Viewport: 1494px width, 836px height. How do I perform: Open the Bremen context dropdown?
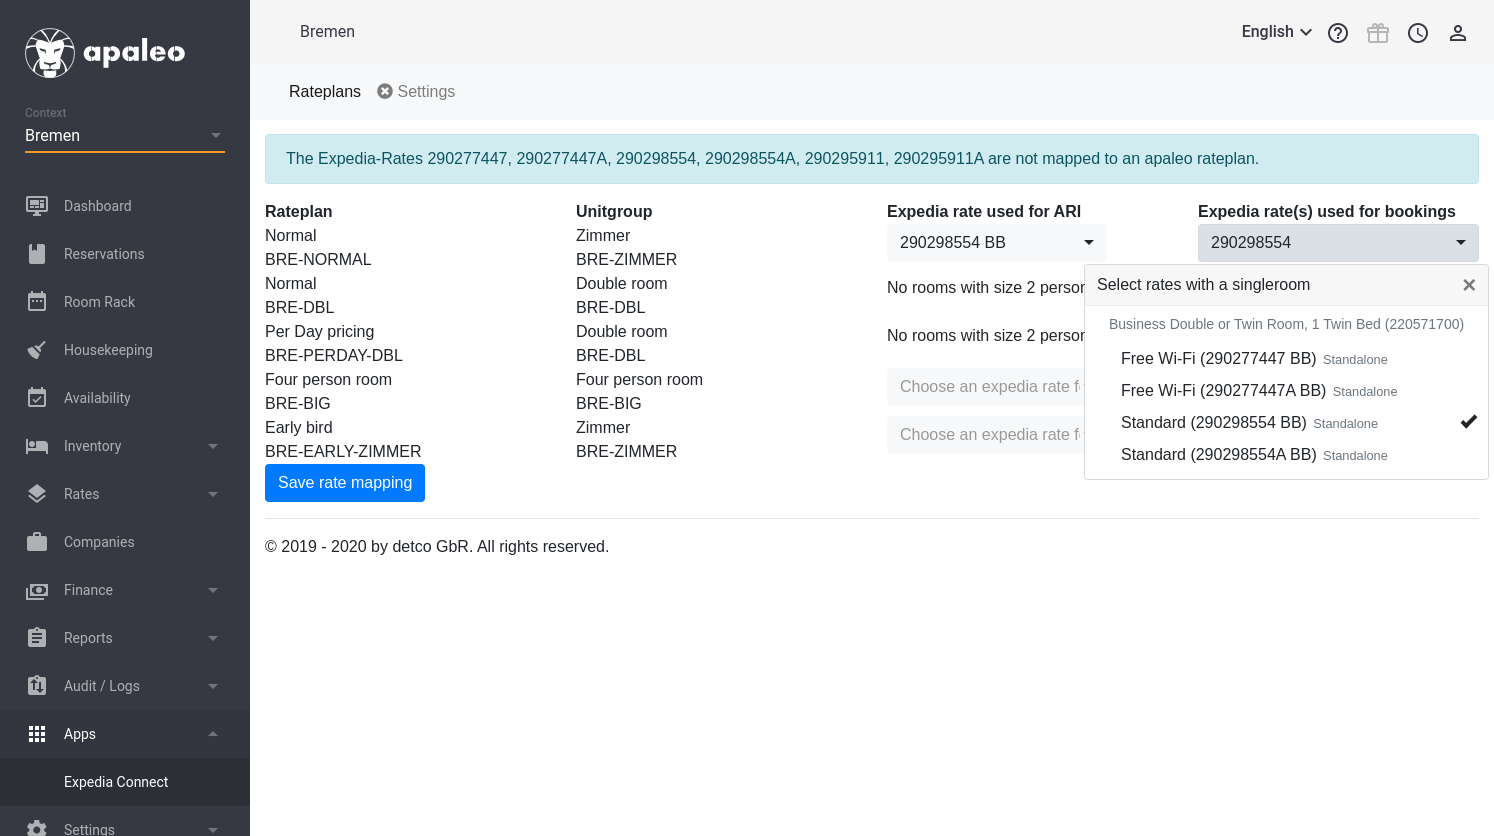(124, 136)
